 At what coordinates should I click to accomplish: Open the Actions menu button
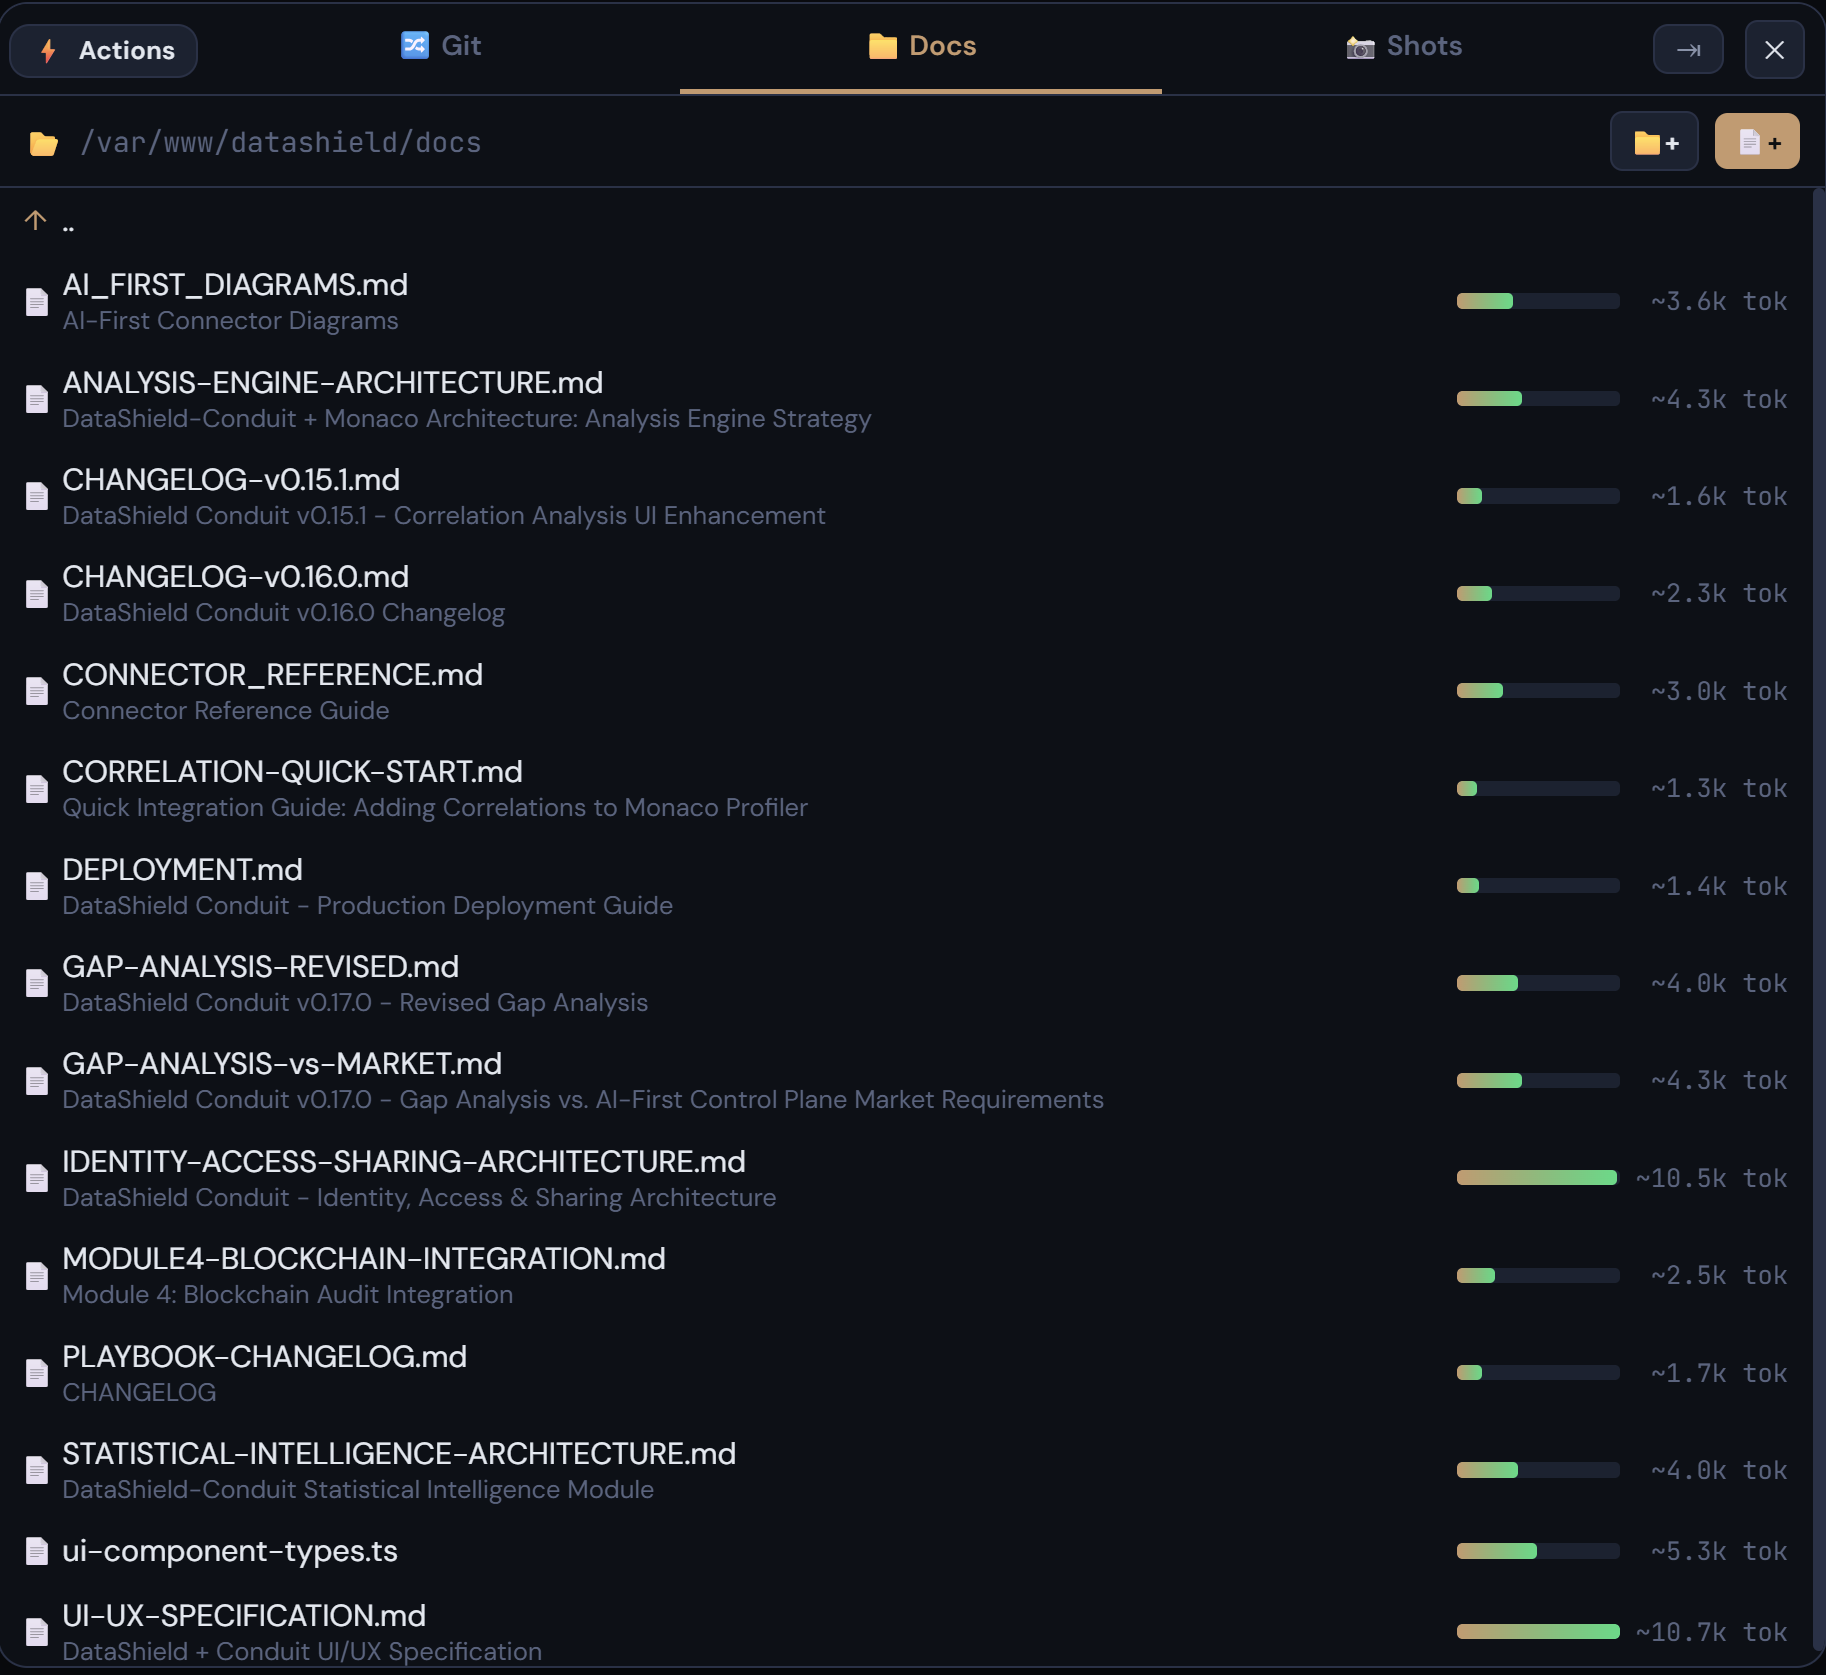(104, 50)
